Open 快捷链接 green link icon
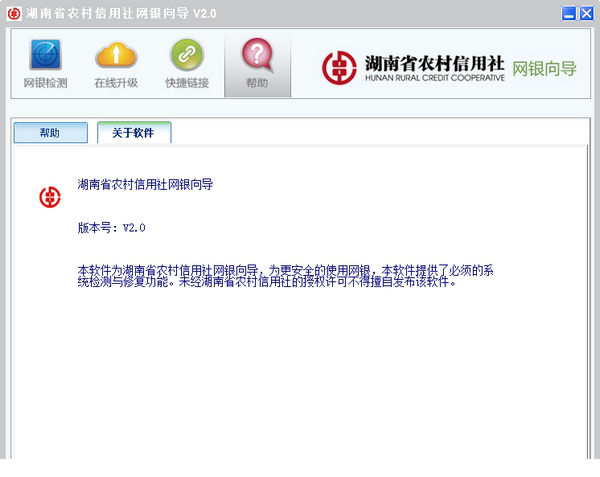Image resolution: width=600 pixels, height=477 pixels. coord(187,63)
